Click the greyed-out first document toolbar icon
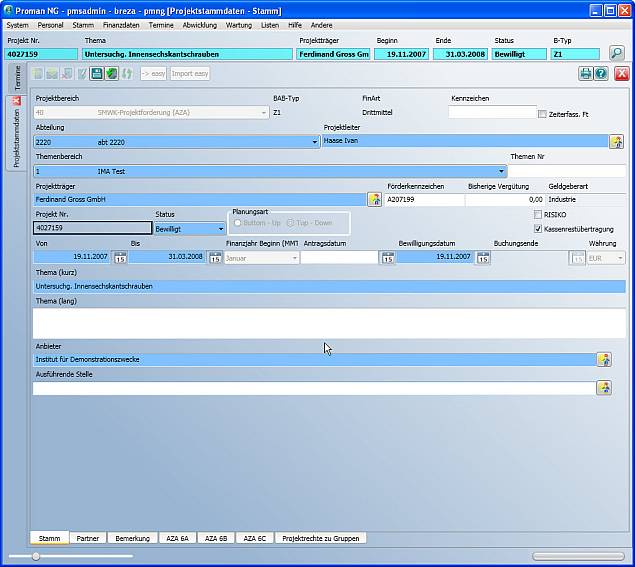The width and height of the screenshot is (635, 567). coord(37,74)
